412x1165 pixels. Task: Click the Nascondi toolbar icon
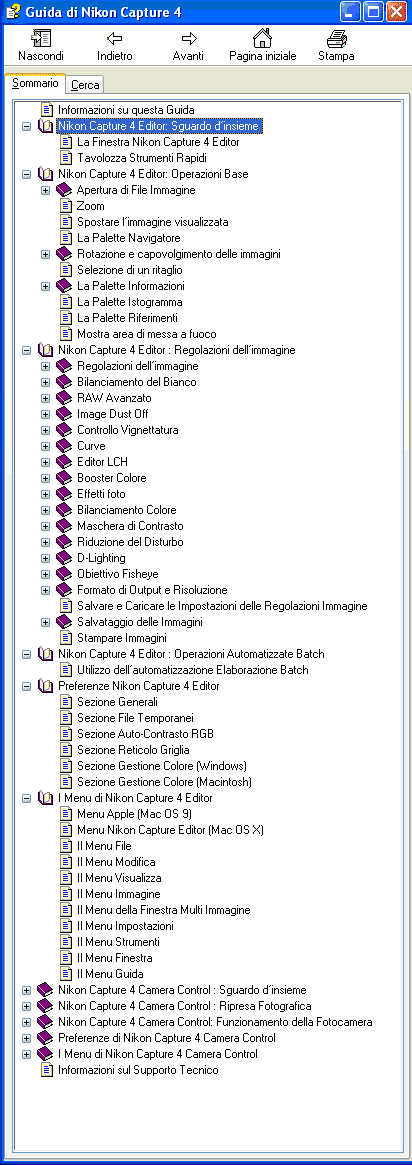tap(41, 38)
